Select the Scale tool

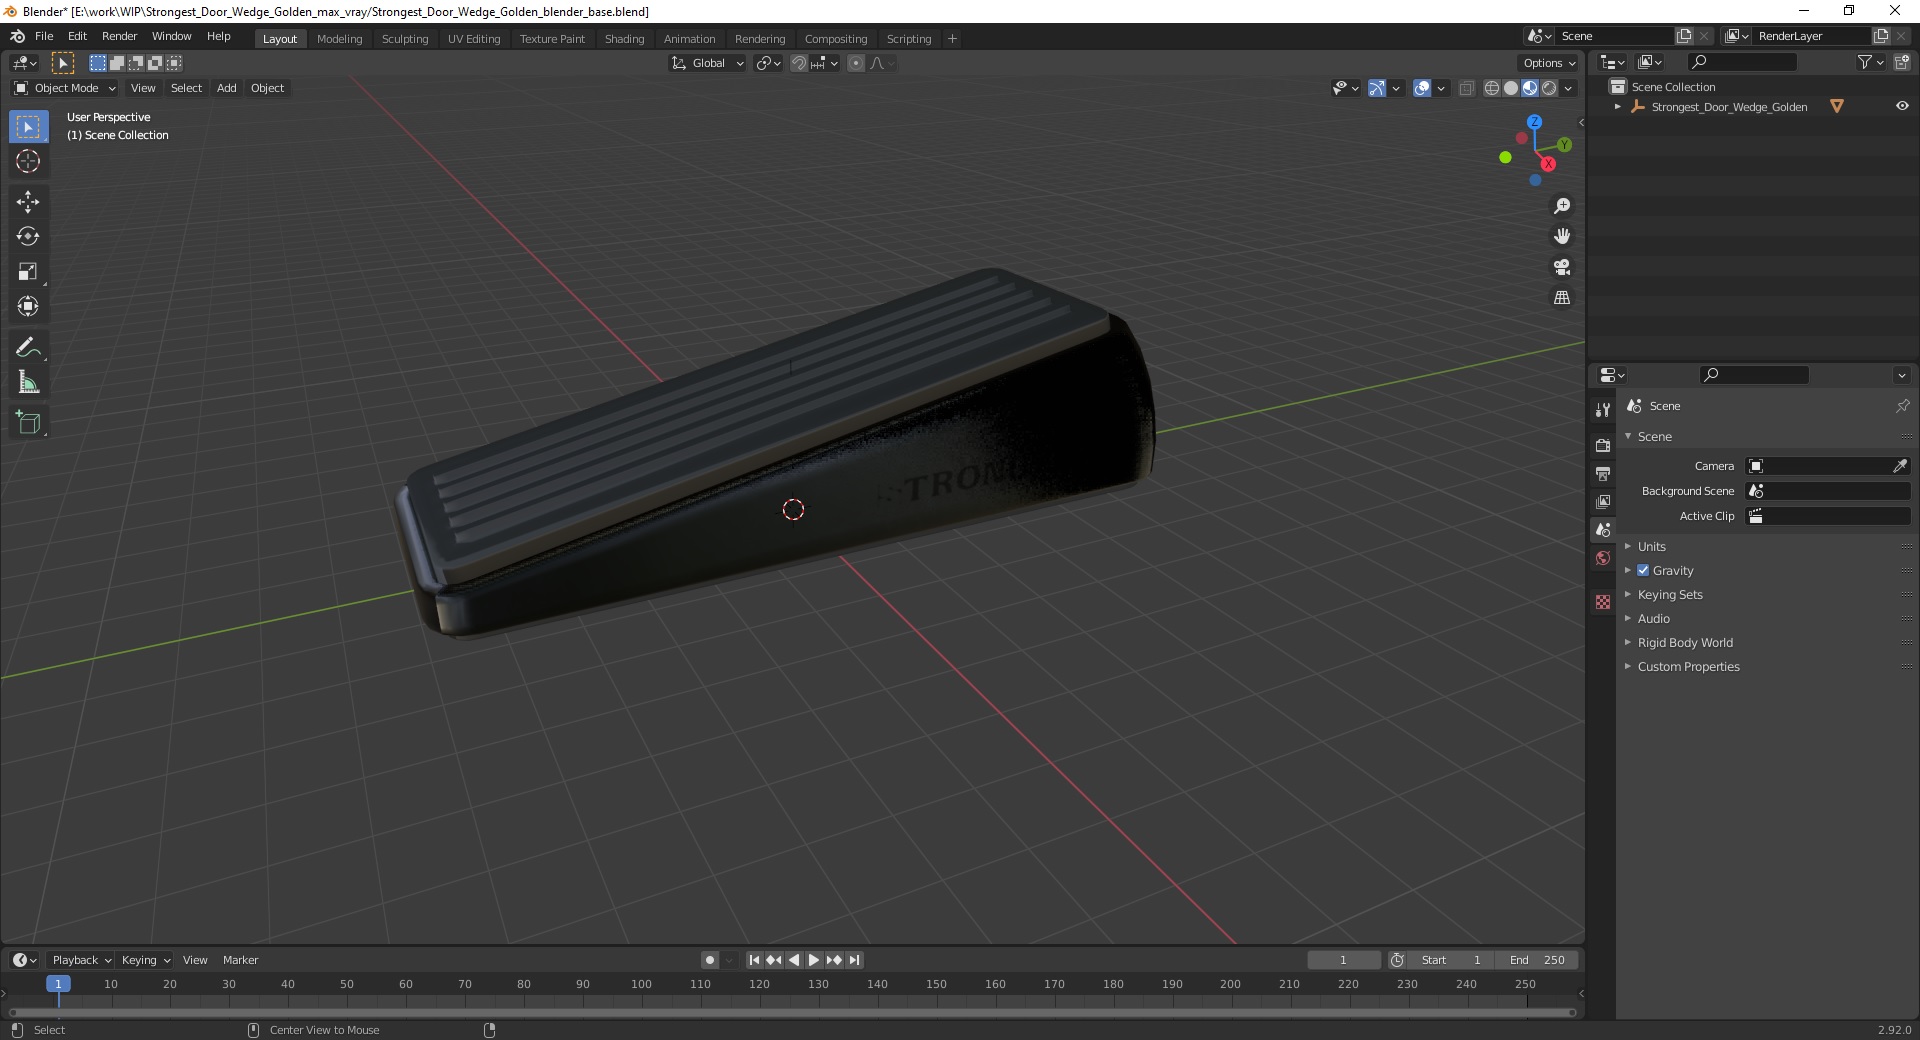[28, 271]
